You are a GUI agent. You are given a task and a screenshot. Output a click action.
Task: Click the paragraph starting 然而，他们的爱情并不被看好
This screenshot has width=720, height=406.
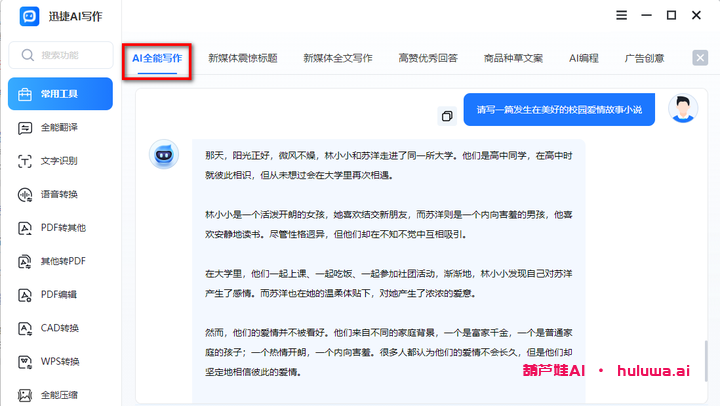388,352
